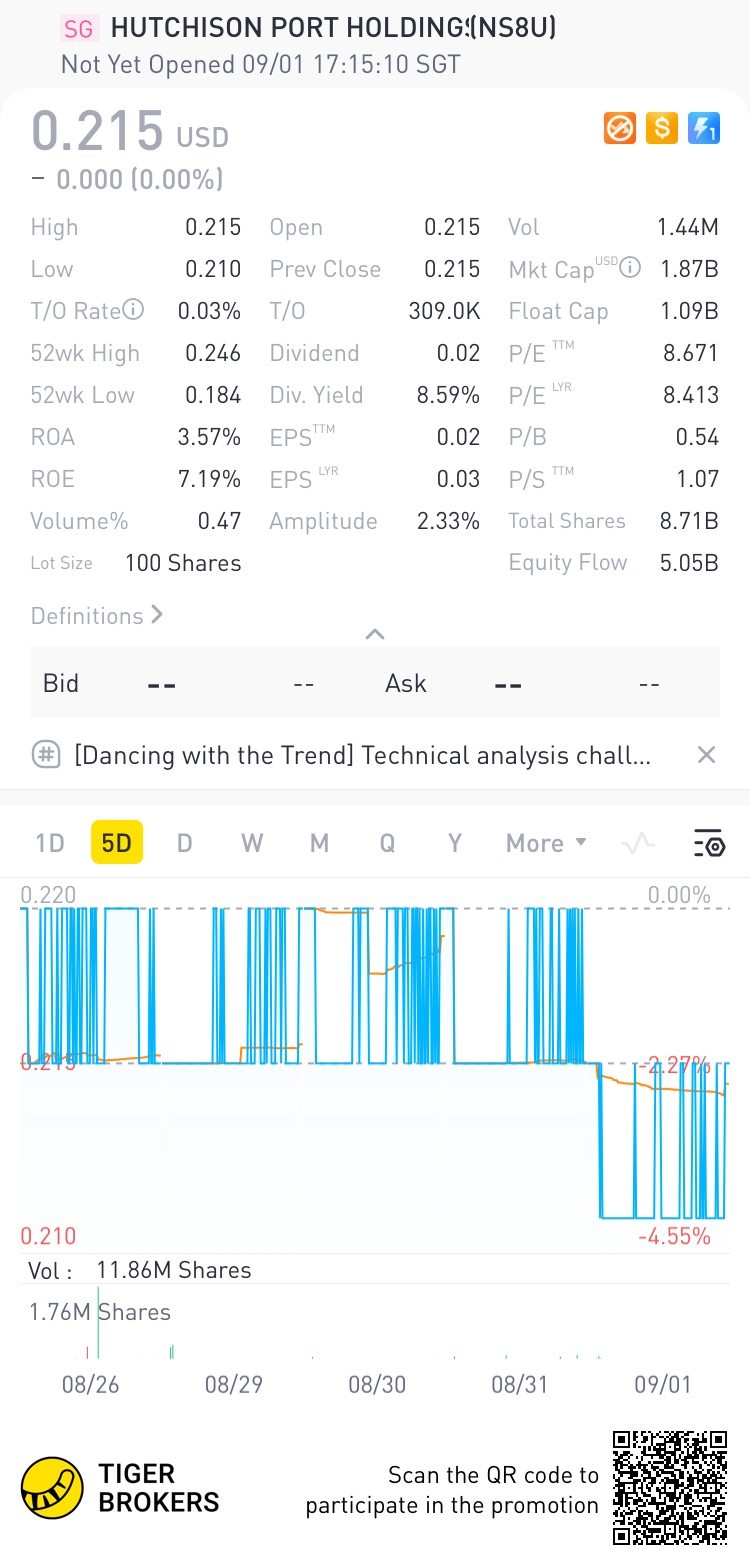Tap the yellow dollar sign badge
This screenshot has width=750, height=1568.
pos(662,128)
